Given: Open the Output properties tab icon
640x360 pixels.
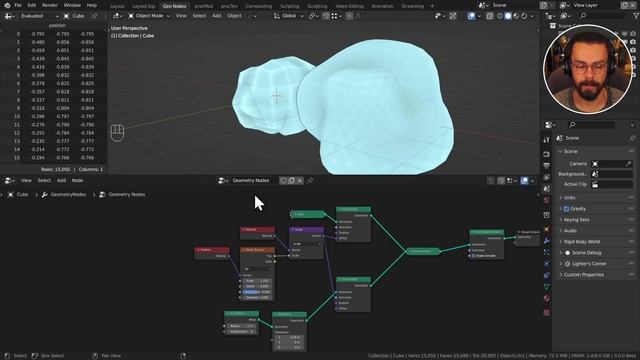Looking at the screenshot, I should coord(547,166).
